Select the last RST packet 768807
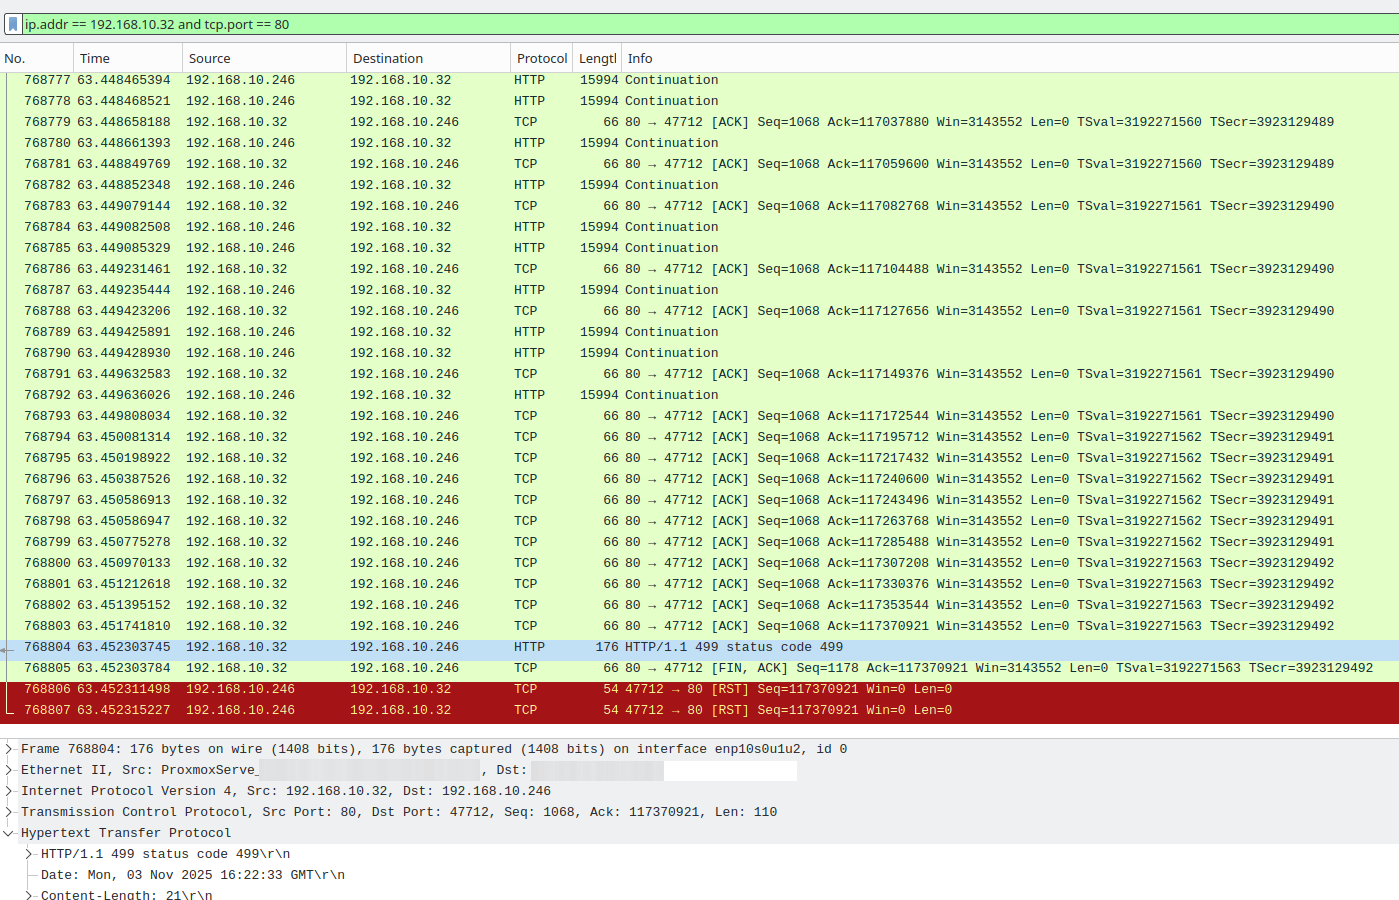The image size is (1399, 900). [x=700, y=710]
